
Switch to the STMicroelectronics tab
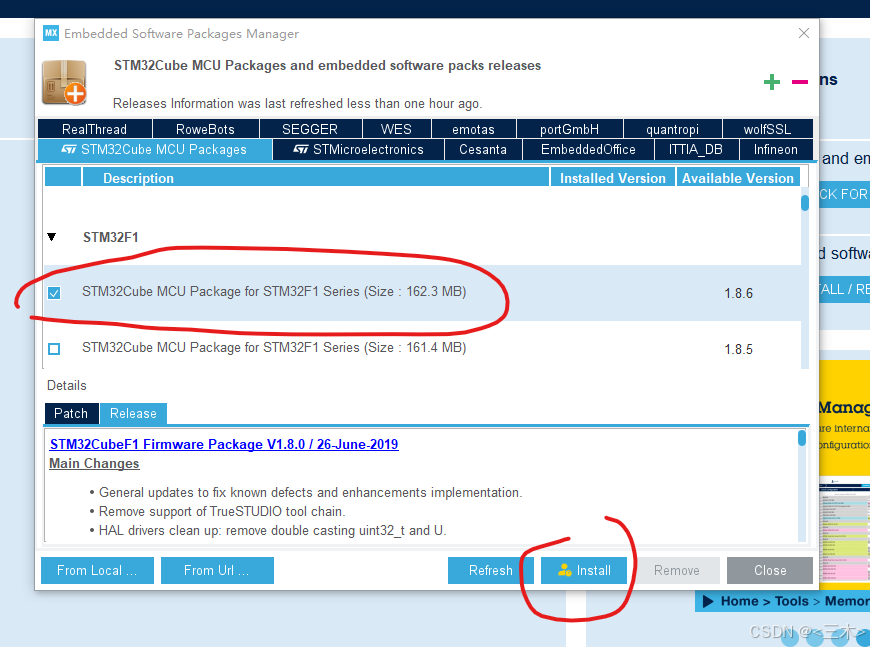[358, 149]
